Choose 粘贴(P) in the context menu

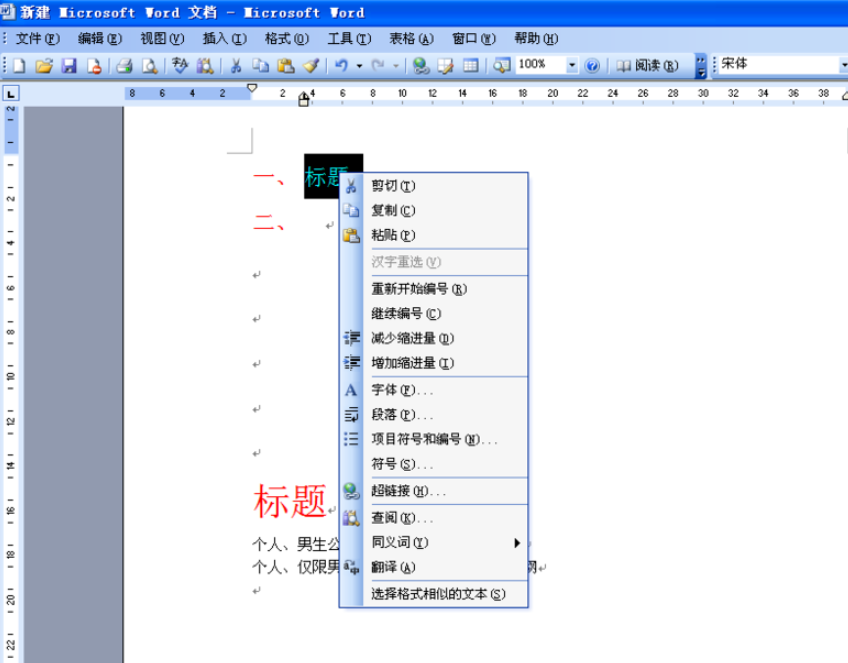point(434,236)
